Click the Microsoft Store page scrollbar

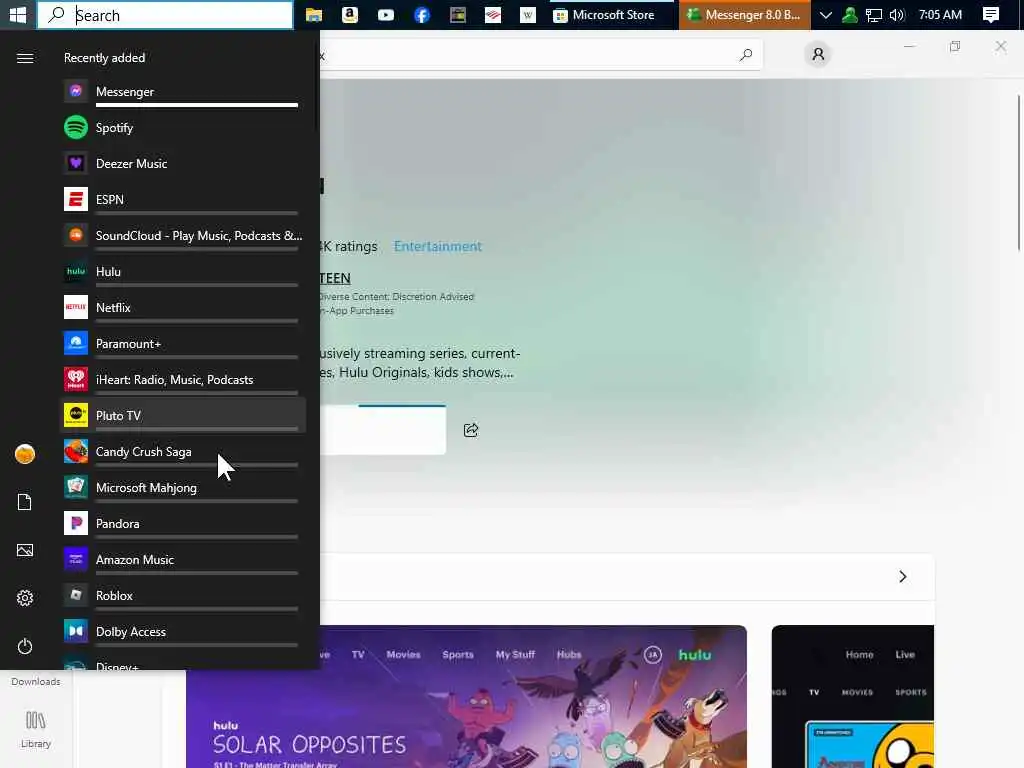[x=1019, y=172]
